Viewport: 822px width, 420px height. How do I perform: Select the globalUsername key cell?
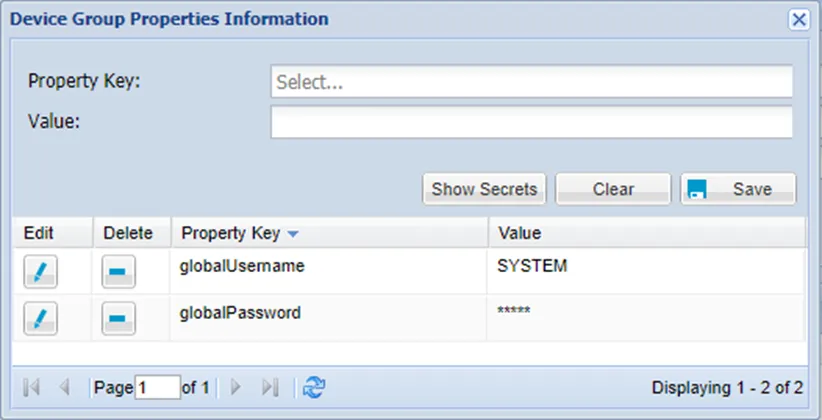pos(329,271)
